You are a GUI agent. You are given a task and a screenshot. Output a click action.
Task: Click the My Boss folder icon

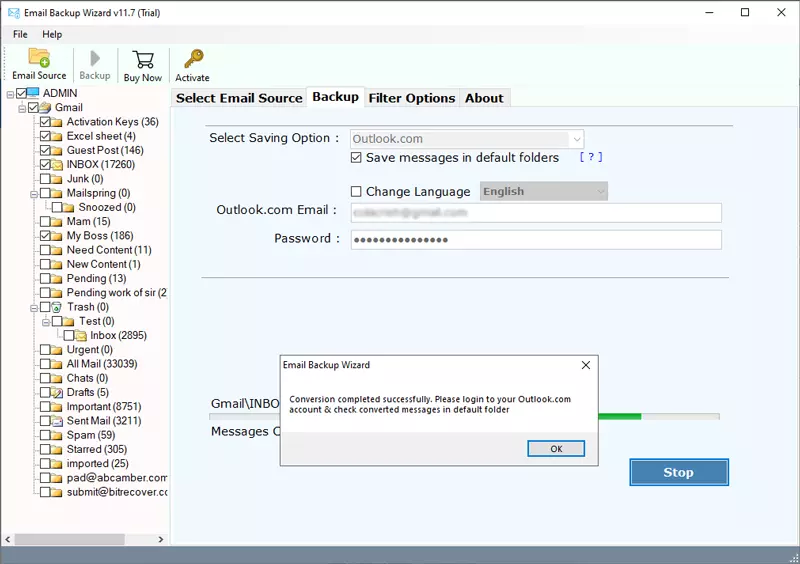[57, 236]
